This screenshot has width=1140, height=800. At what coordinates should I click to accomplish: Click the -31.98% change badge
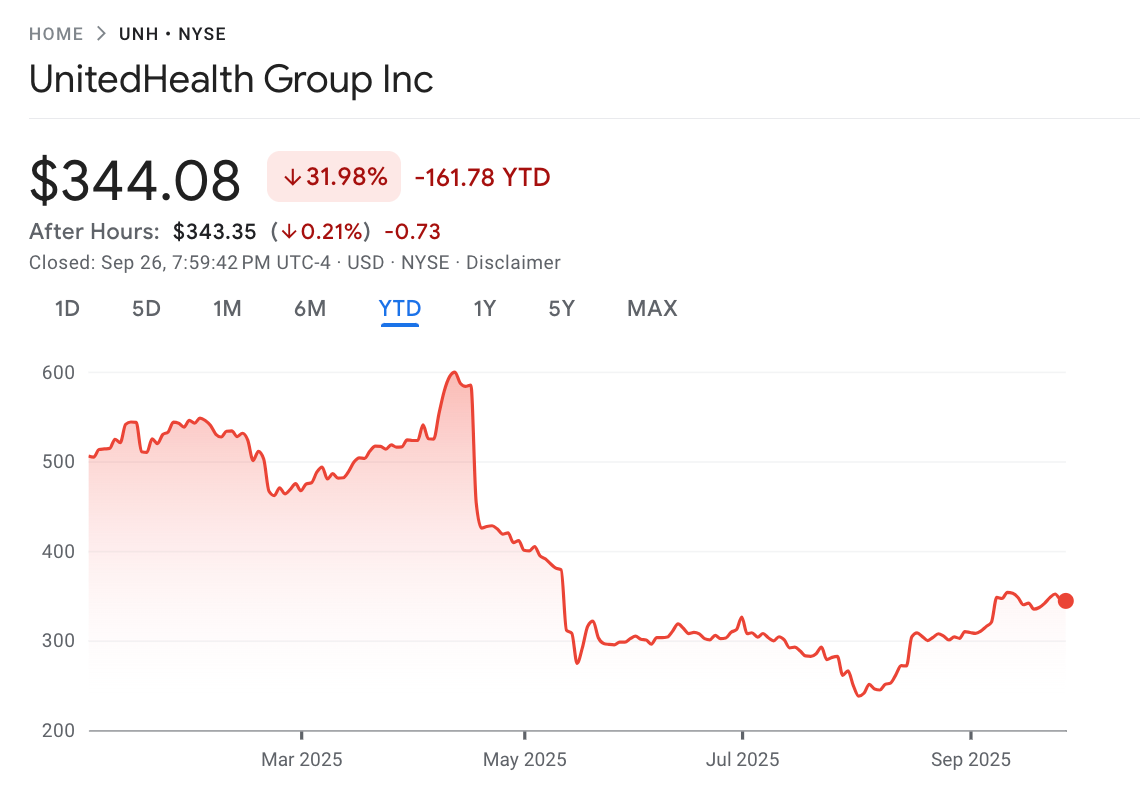(333, 176)
